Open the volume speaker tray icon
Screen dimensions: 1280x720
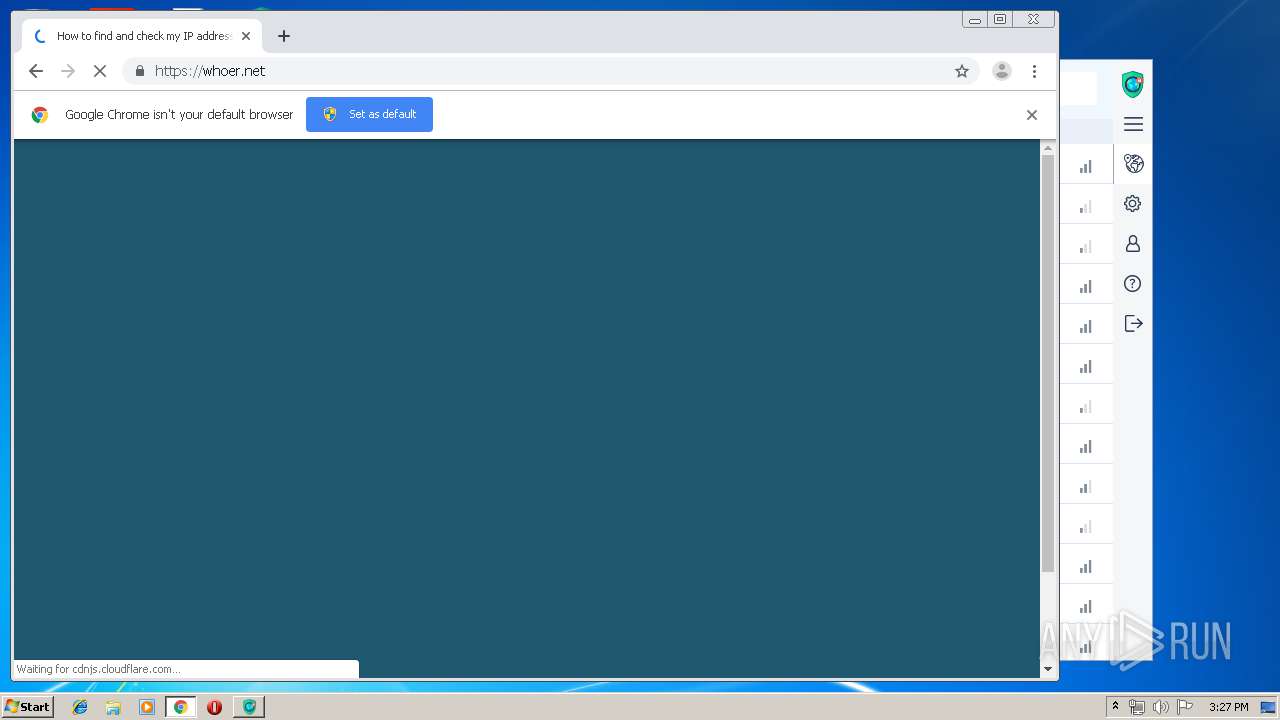tap(1160, 707)
